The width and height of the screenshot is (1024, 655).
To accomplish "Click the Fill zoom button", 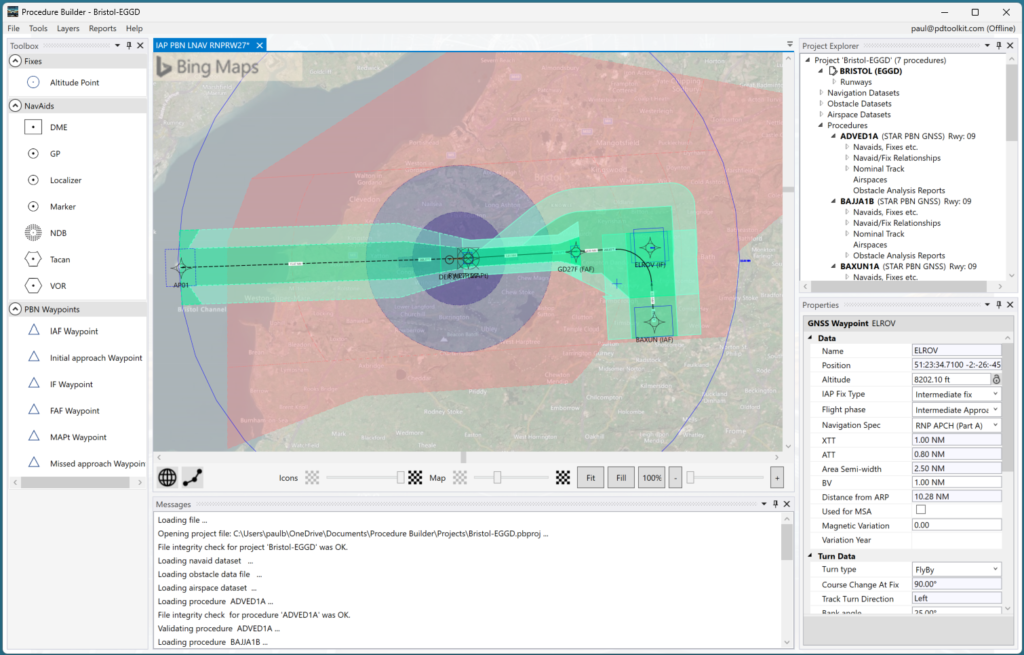I will [621, 477].
